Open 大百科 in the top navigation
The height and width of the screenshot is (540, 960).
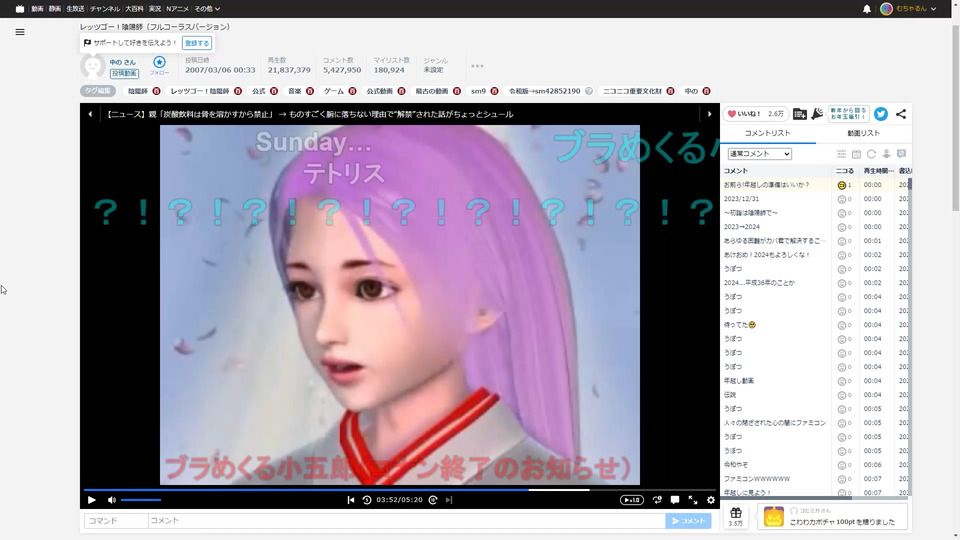click(x=134, y=9)
